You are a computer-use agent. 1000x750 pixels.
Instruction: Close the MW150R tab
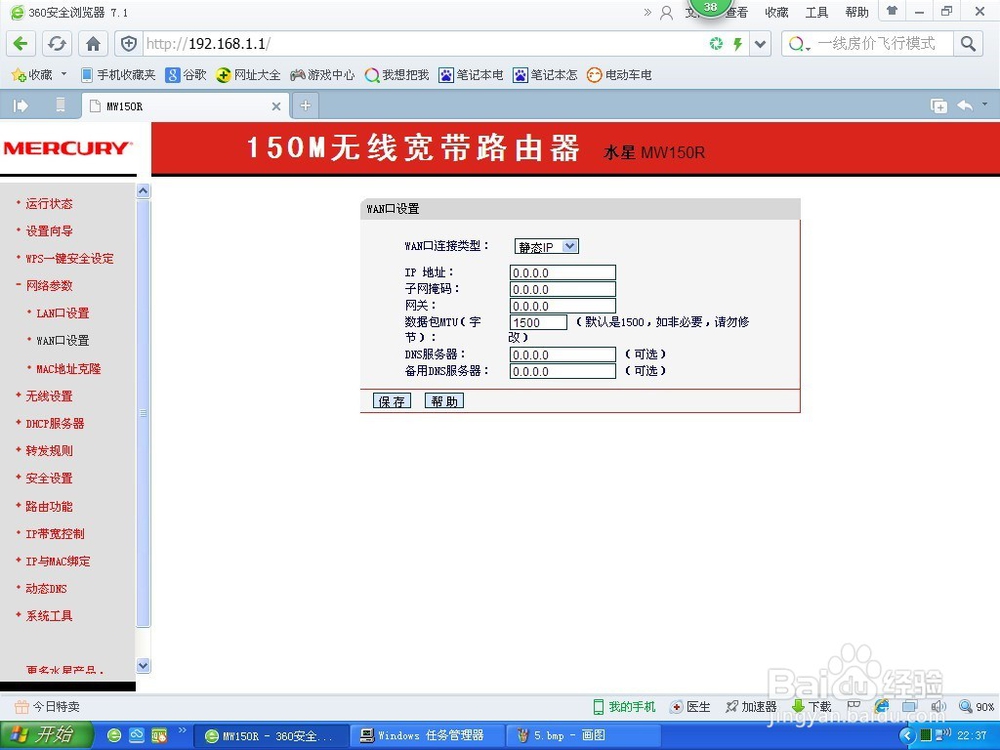point(276,106)
